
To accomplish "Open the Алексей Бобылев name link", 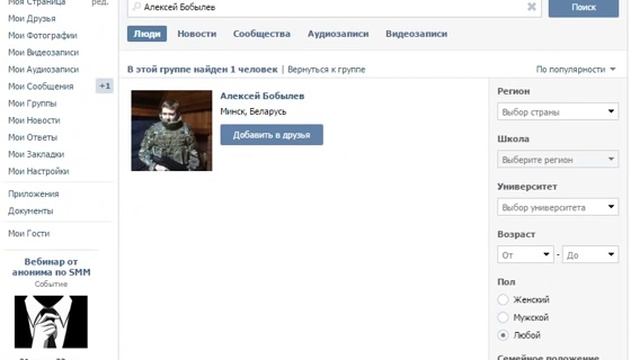I will (x=262, y=96).
